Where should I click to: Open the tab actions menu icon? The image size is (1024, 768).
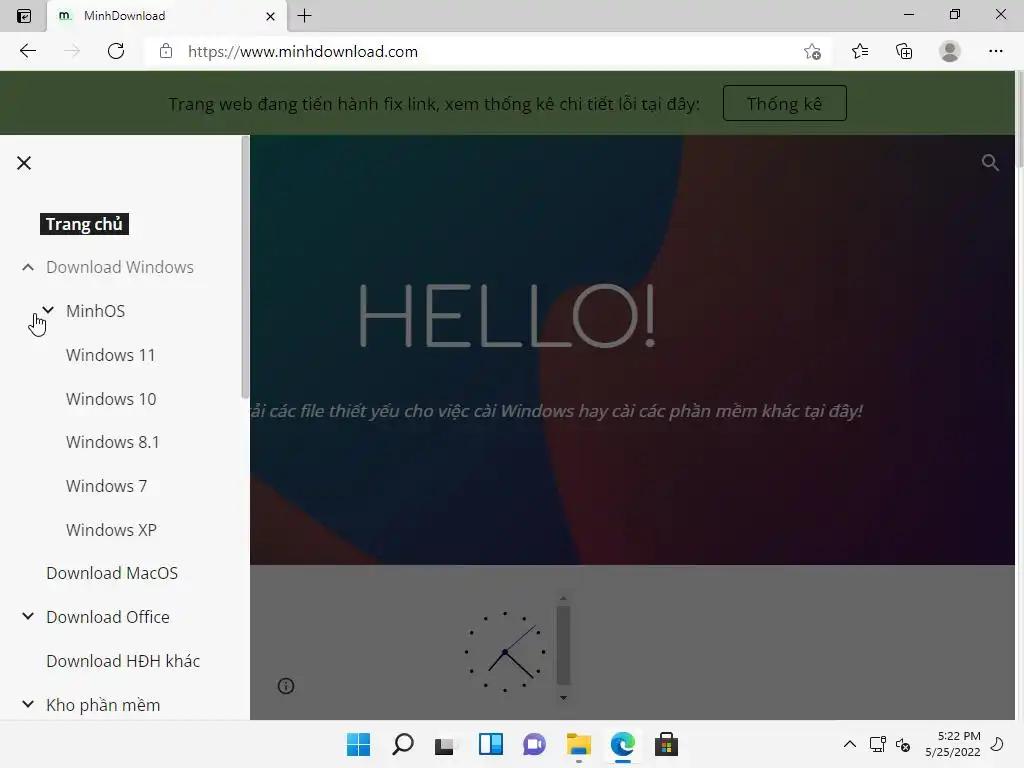click(24, 16)
